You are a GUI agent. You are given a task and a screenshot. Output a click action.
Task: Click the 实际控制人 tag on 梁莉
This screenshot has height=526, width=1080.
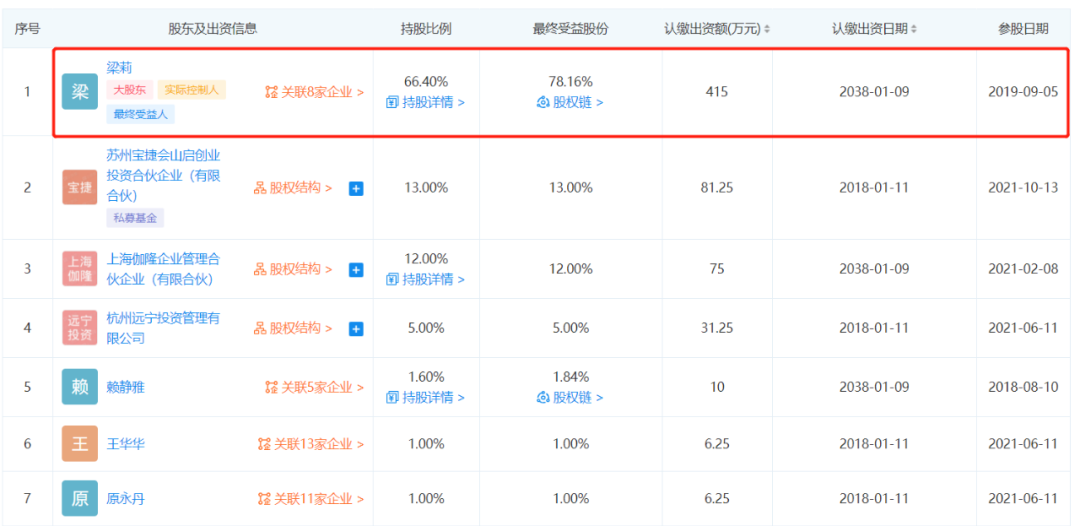point(191,90)
